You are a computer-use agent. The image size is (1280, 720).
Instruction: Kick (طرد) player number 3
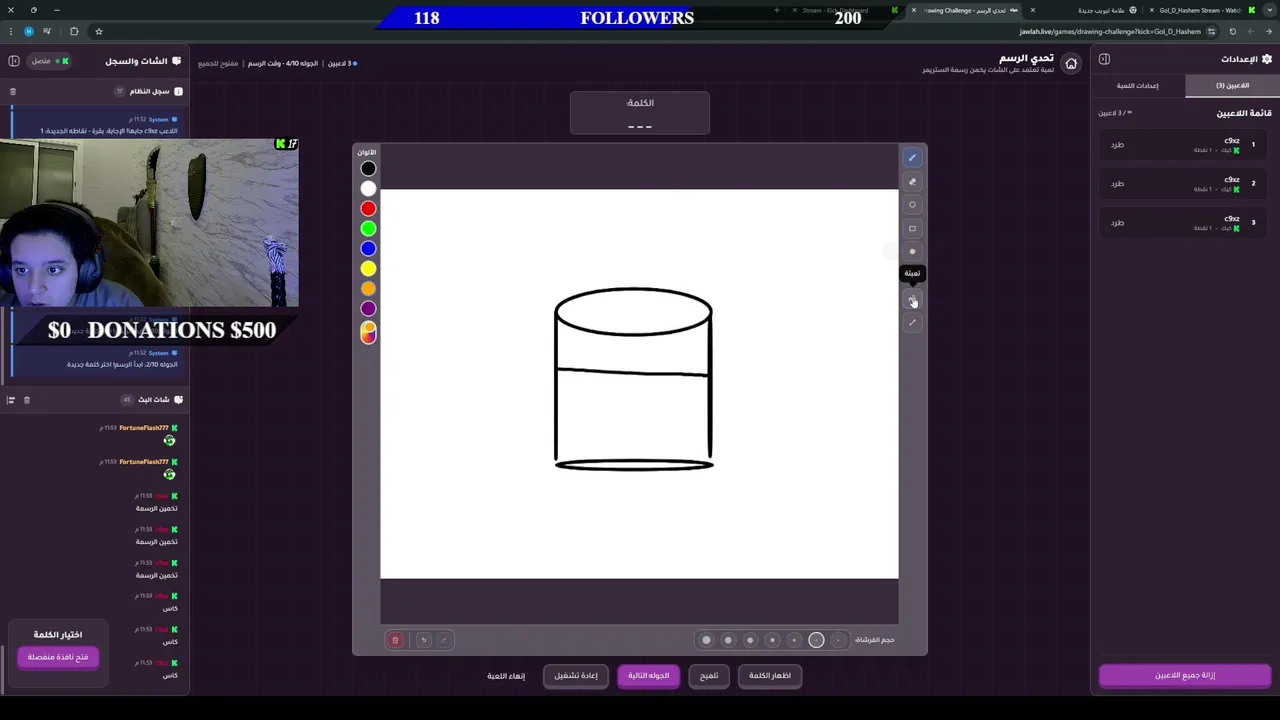pyautogui.click(x=1117, y=223)
